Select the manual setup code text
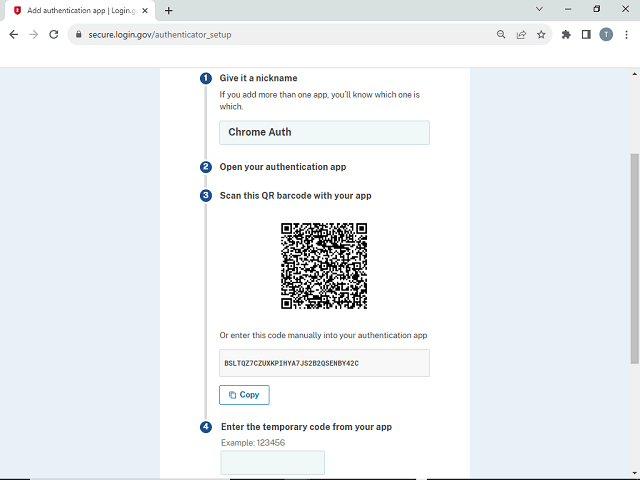Viewport: 640px width, 480px height. click(x=291, y=363)
